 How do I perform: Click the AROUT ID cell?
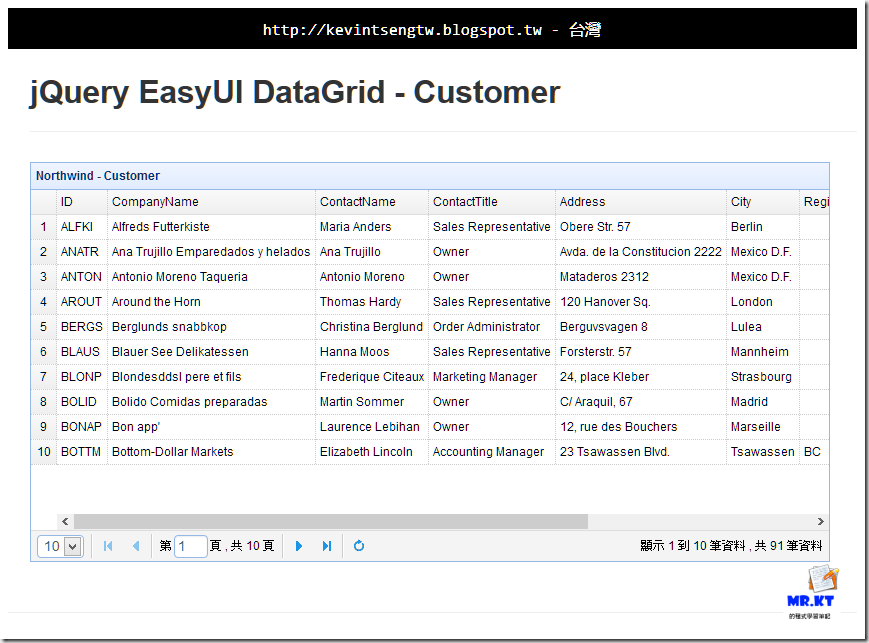(81, 302)
